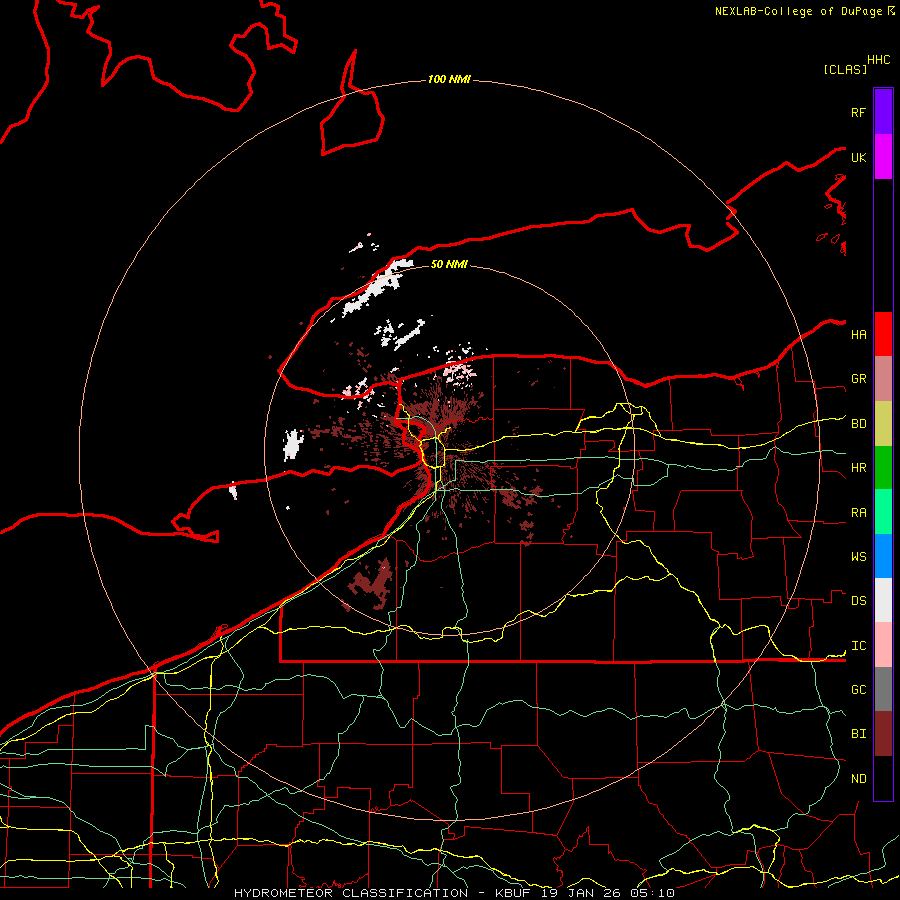Click the UK legend label

(x=858, y=157)
